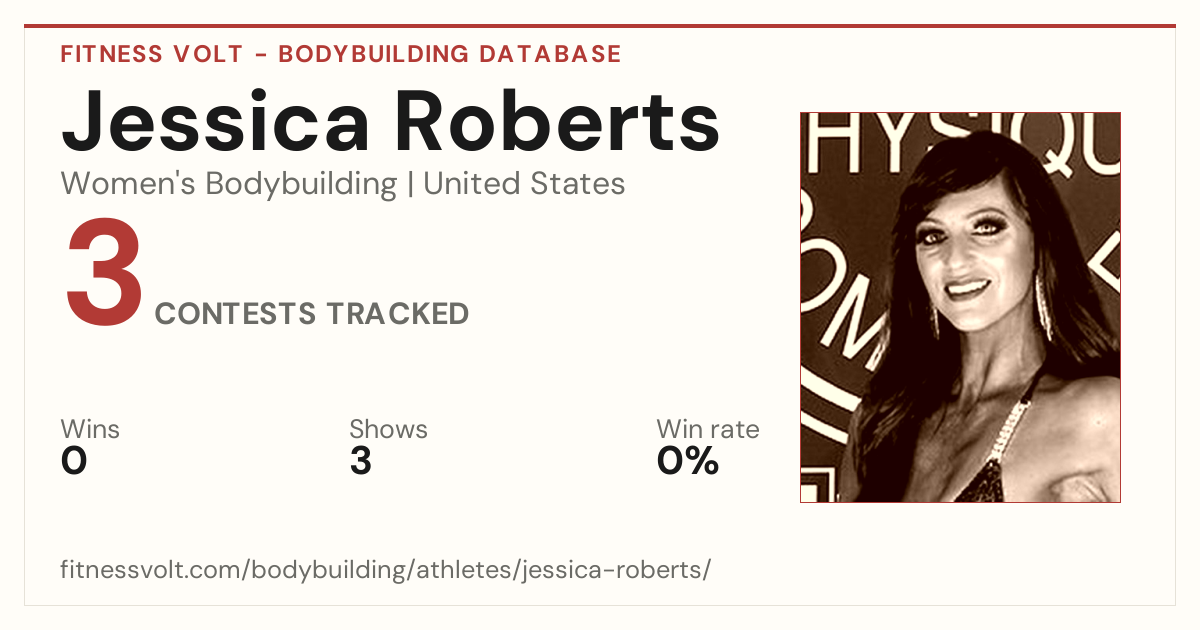1200x630 pixels.
Task: Click the red line at card top
Action: 600,26
